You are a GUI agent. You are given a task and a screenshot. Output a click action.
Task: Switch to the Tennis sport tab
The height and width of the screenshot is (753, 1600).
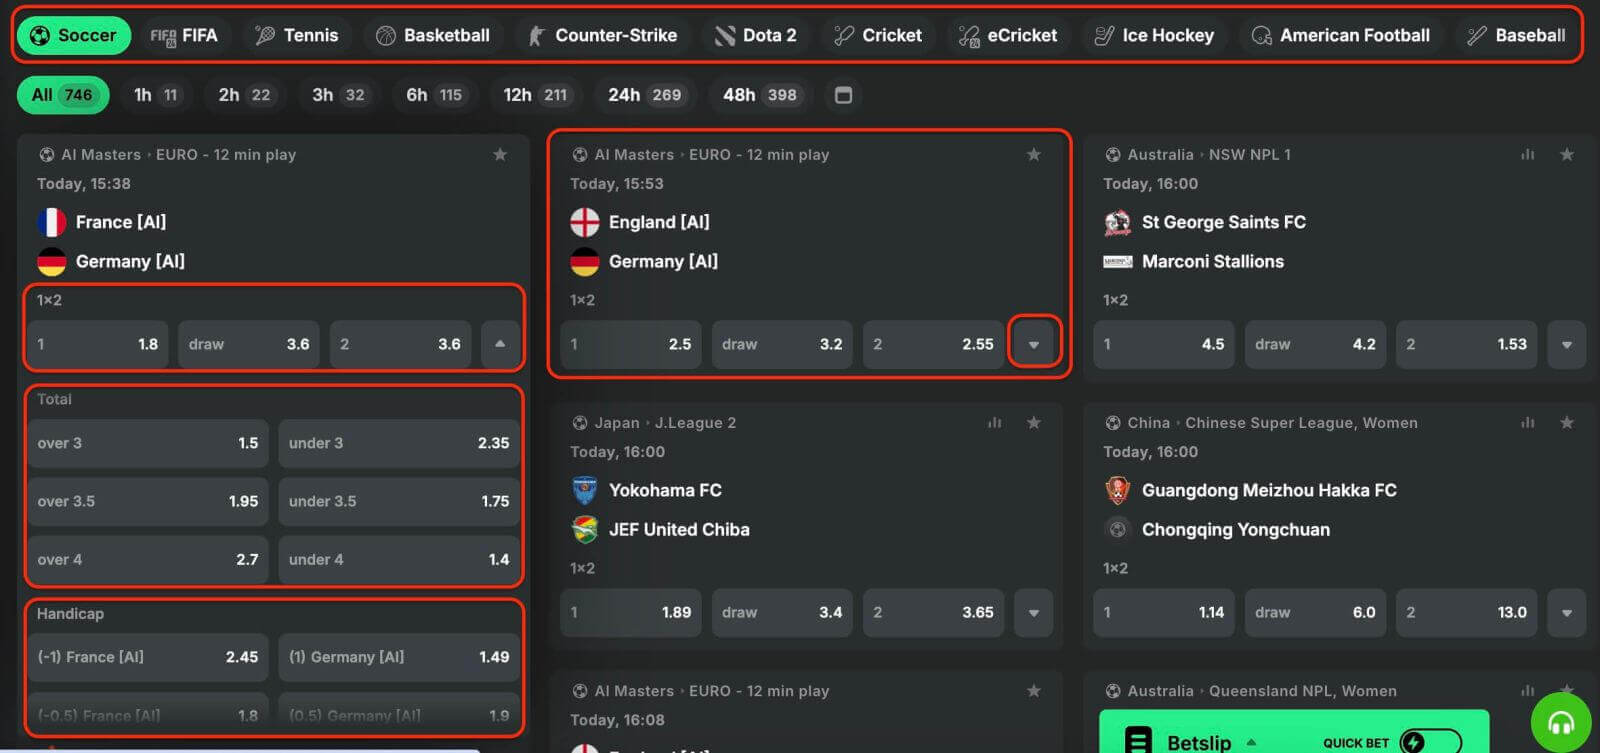click(297, 35)
